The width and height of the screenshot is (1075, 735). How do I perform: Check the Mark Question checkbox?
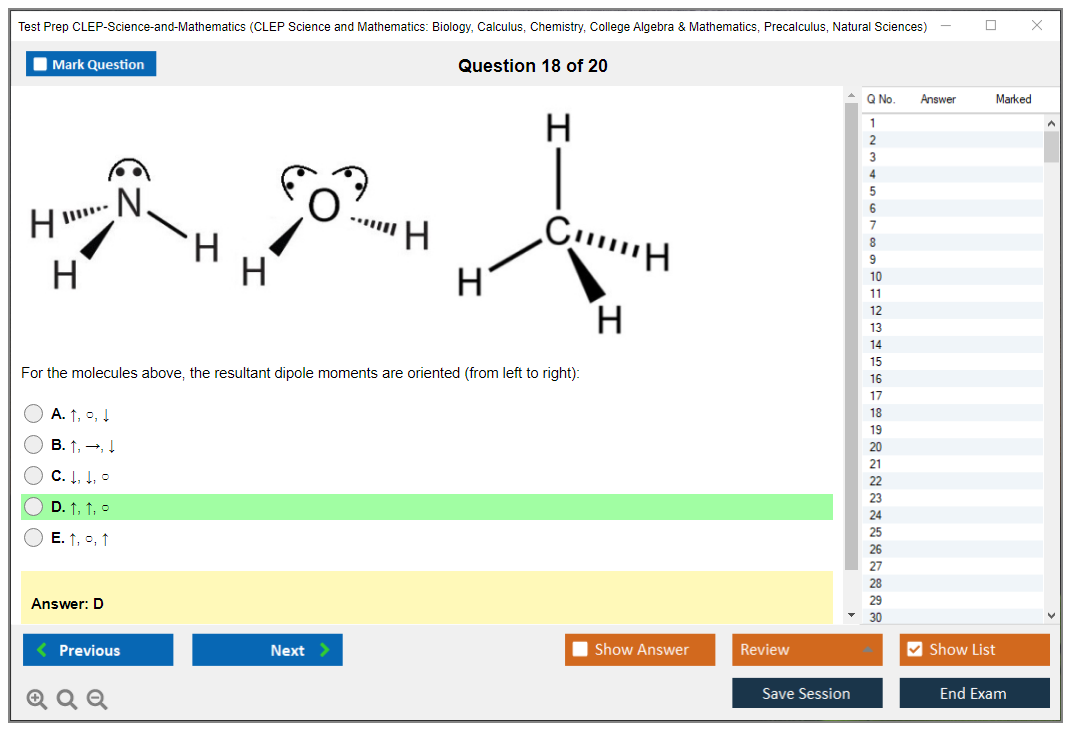pyautogui.click(x=41, y=65)
